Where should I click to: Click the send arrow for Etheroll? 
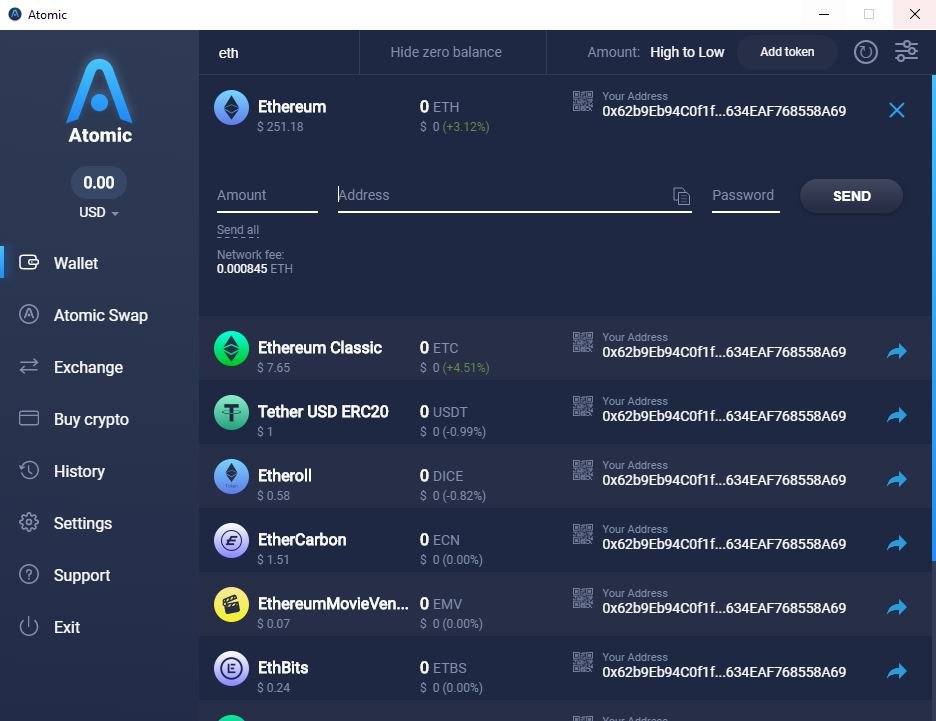point(897,479)
